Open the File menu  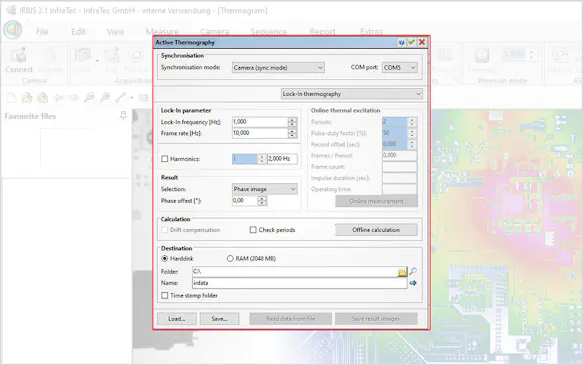(x=42, y=32)
